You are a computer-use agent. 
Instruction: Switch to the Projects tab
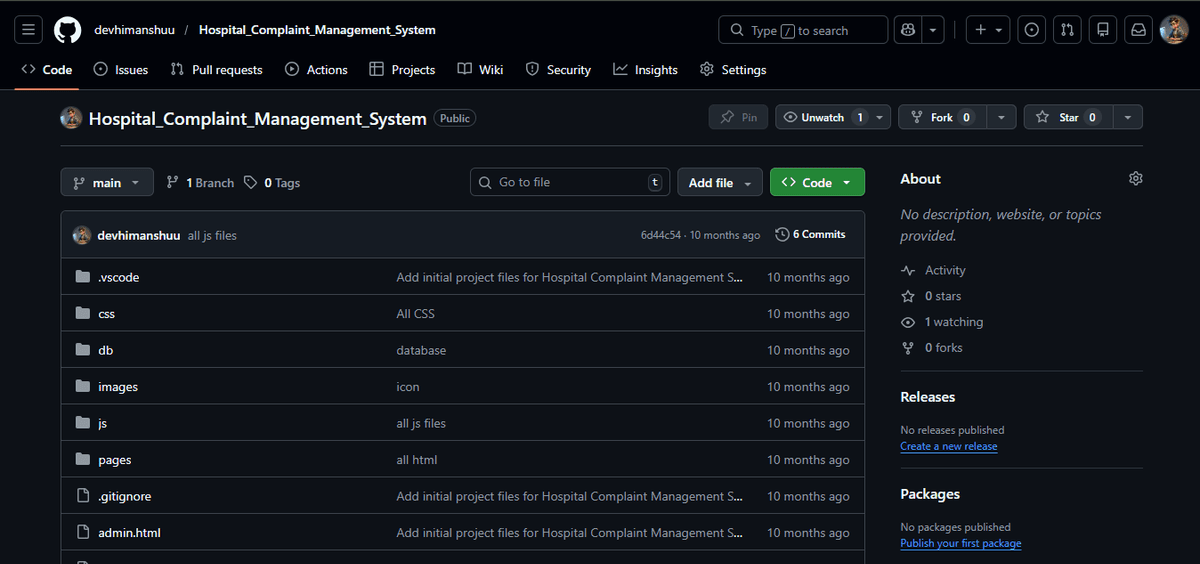402,70
